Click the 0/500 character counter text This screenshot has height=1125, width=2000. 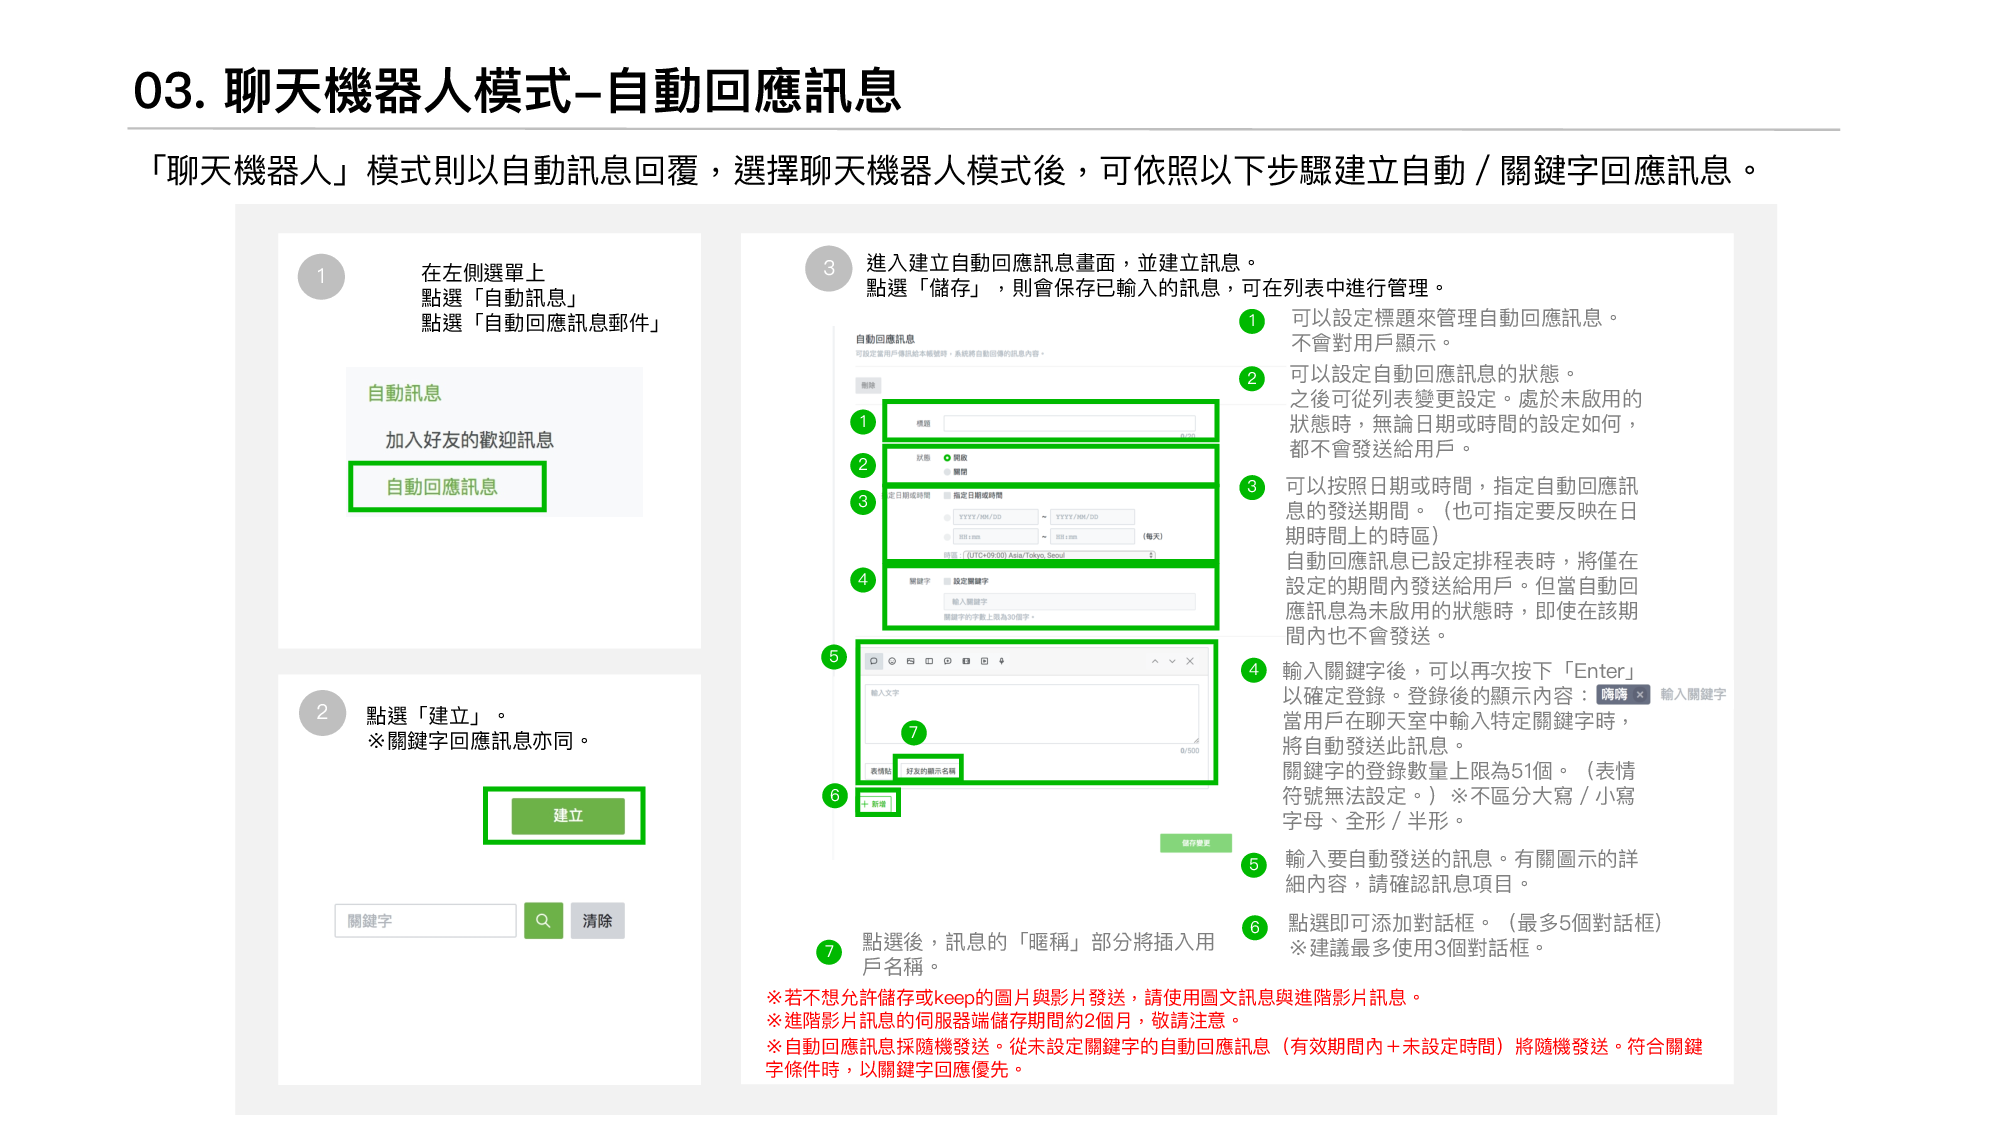tap(1189, 750)
